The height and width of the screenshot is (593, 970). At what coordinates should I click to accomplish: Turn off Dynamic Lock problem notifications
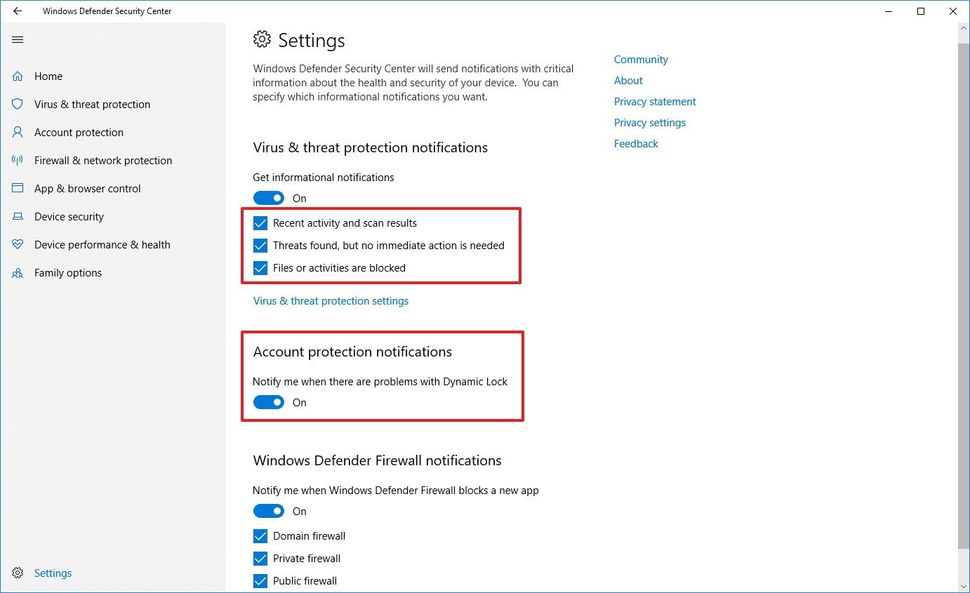click(x=269, y=401)
